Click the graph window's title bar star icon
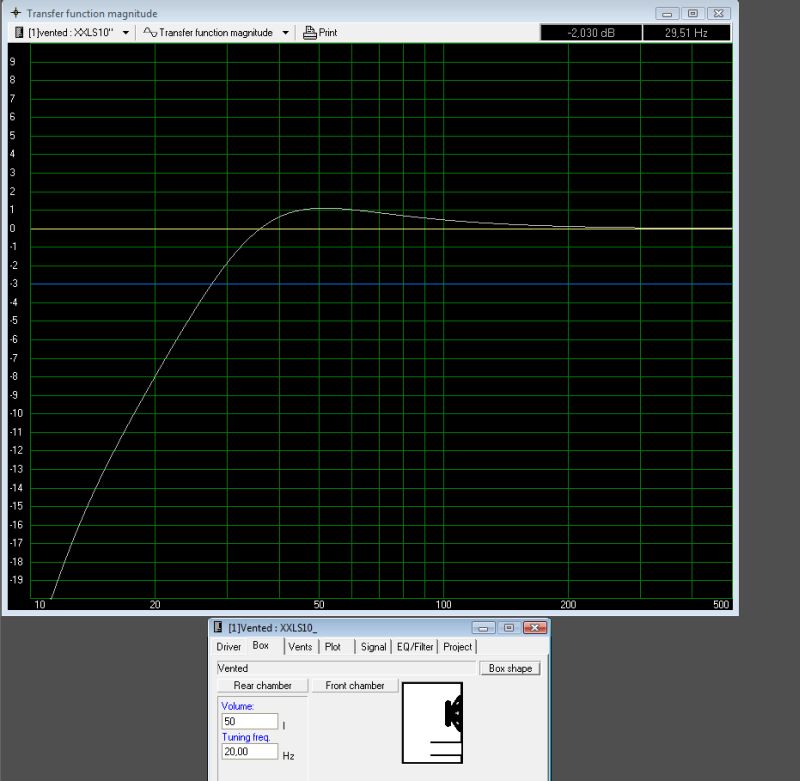The height and width of the screenshot is (781, 800). tap(14, 13)
